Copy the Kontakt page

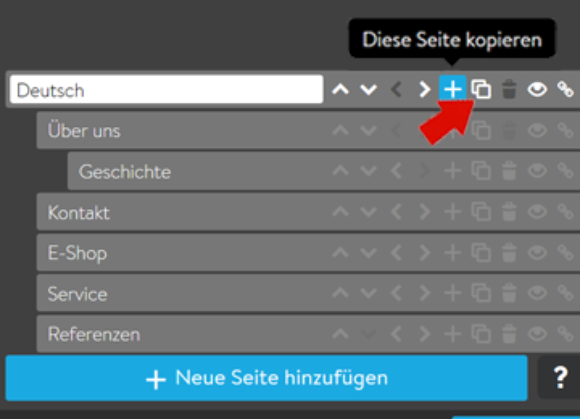click(x=481, y=212)
